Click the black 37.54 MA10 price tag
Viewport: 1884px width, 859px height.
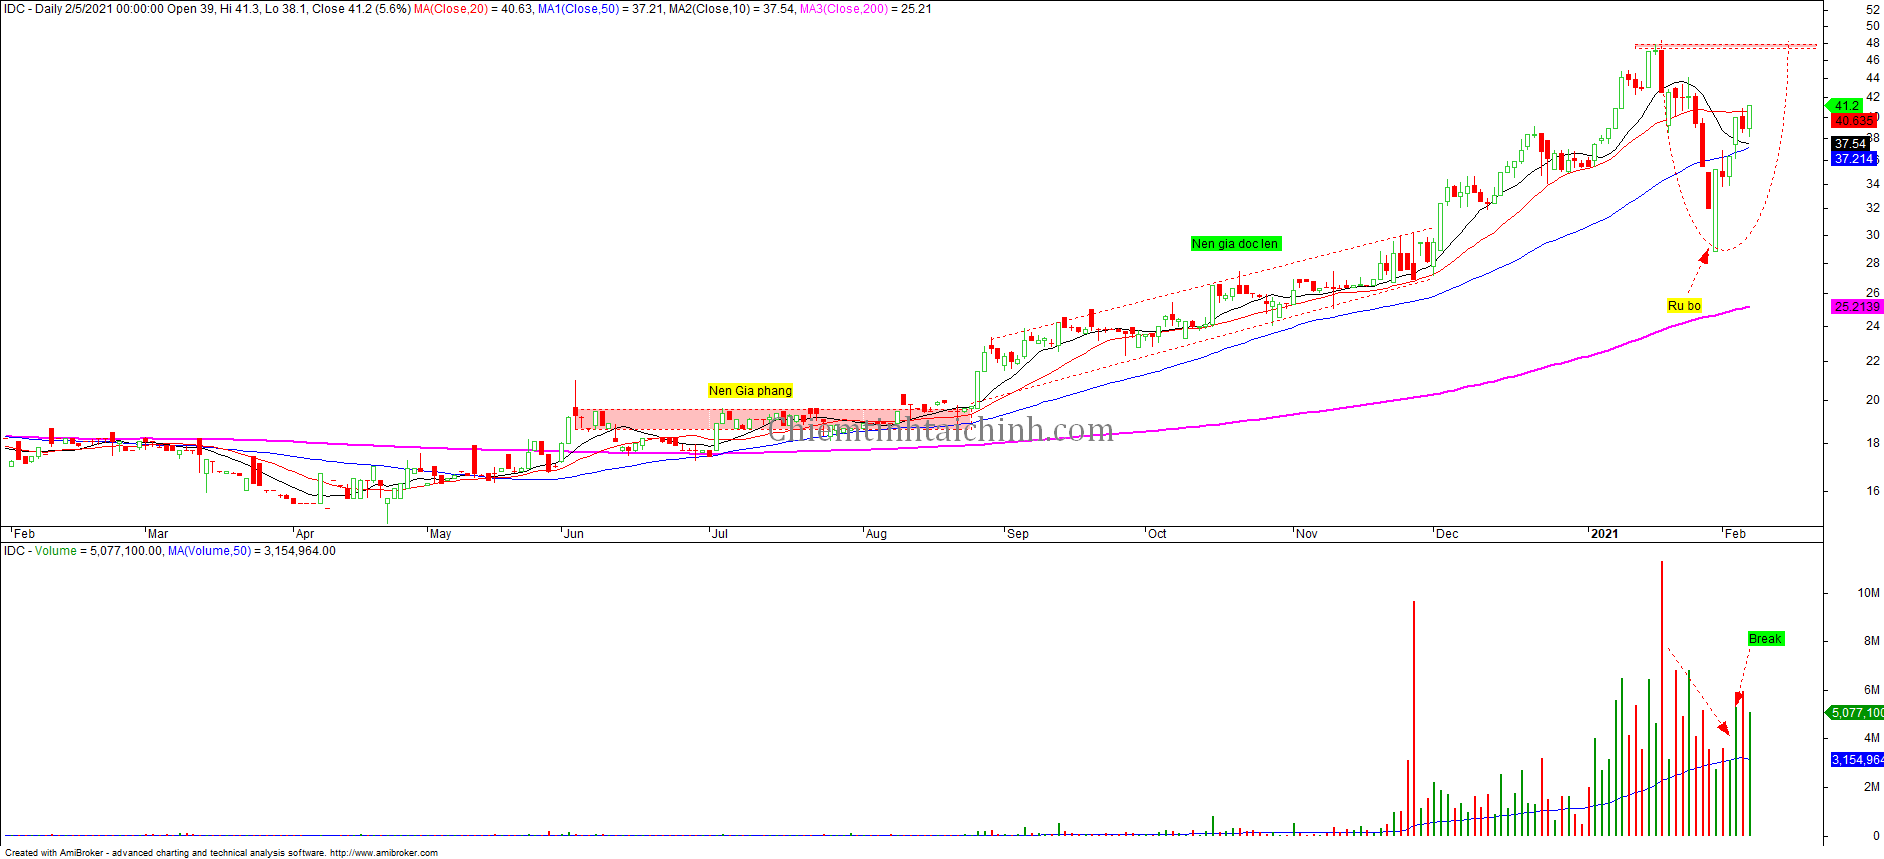[1850, 144]
